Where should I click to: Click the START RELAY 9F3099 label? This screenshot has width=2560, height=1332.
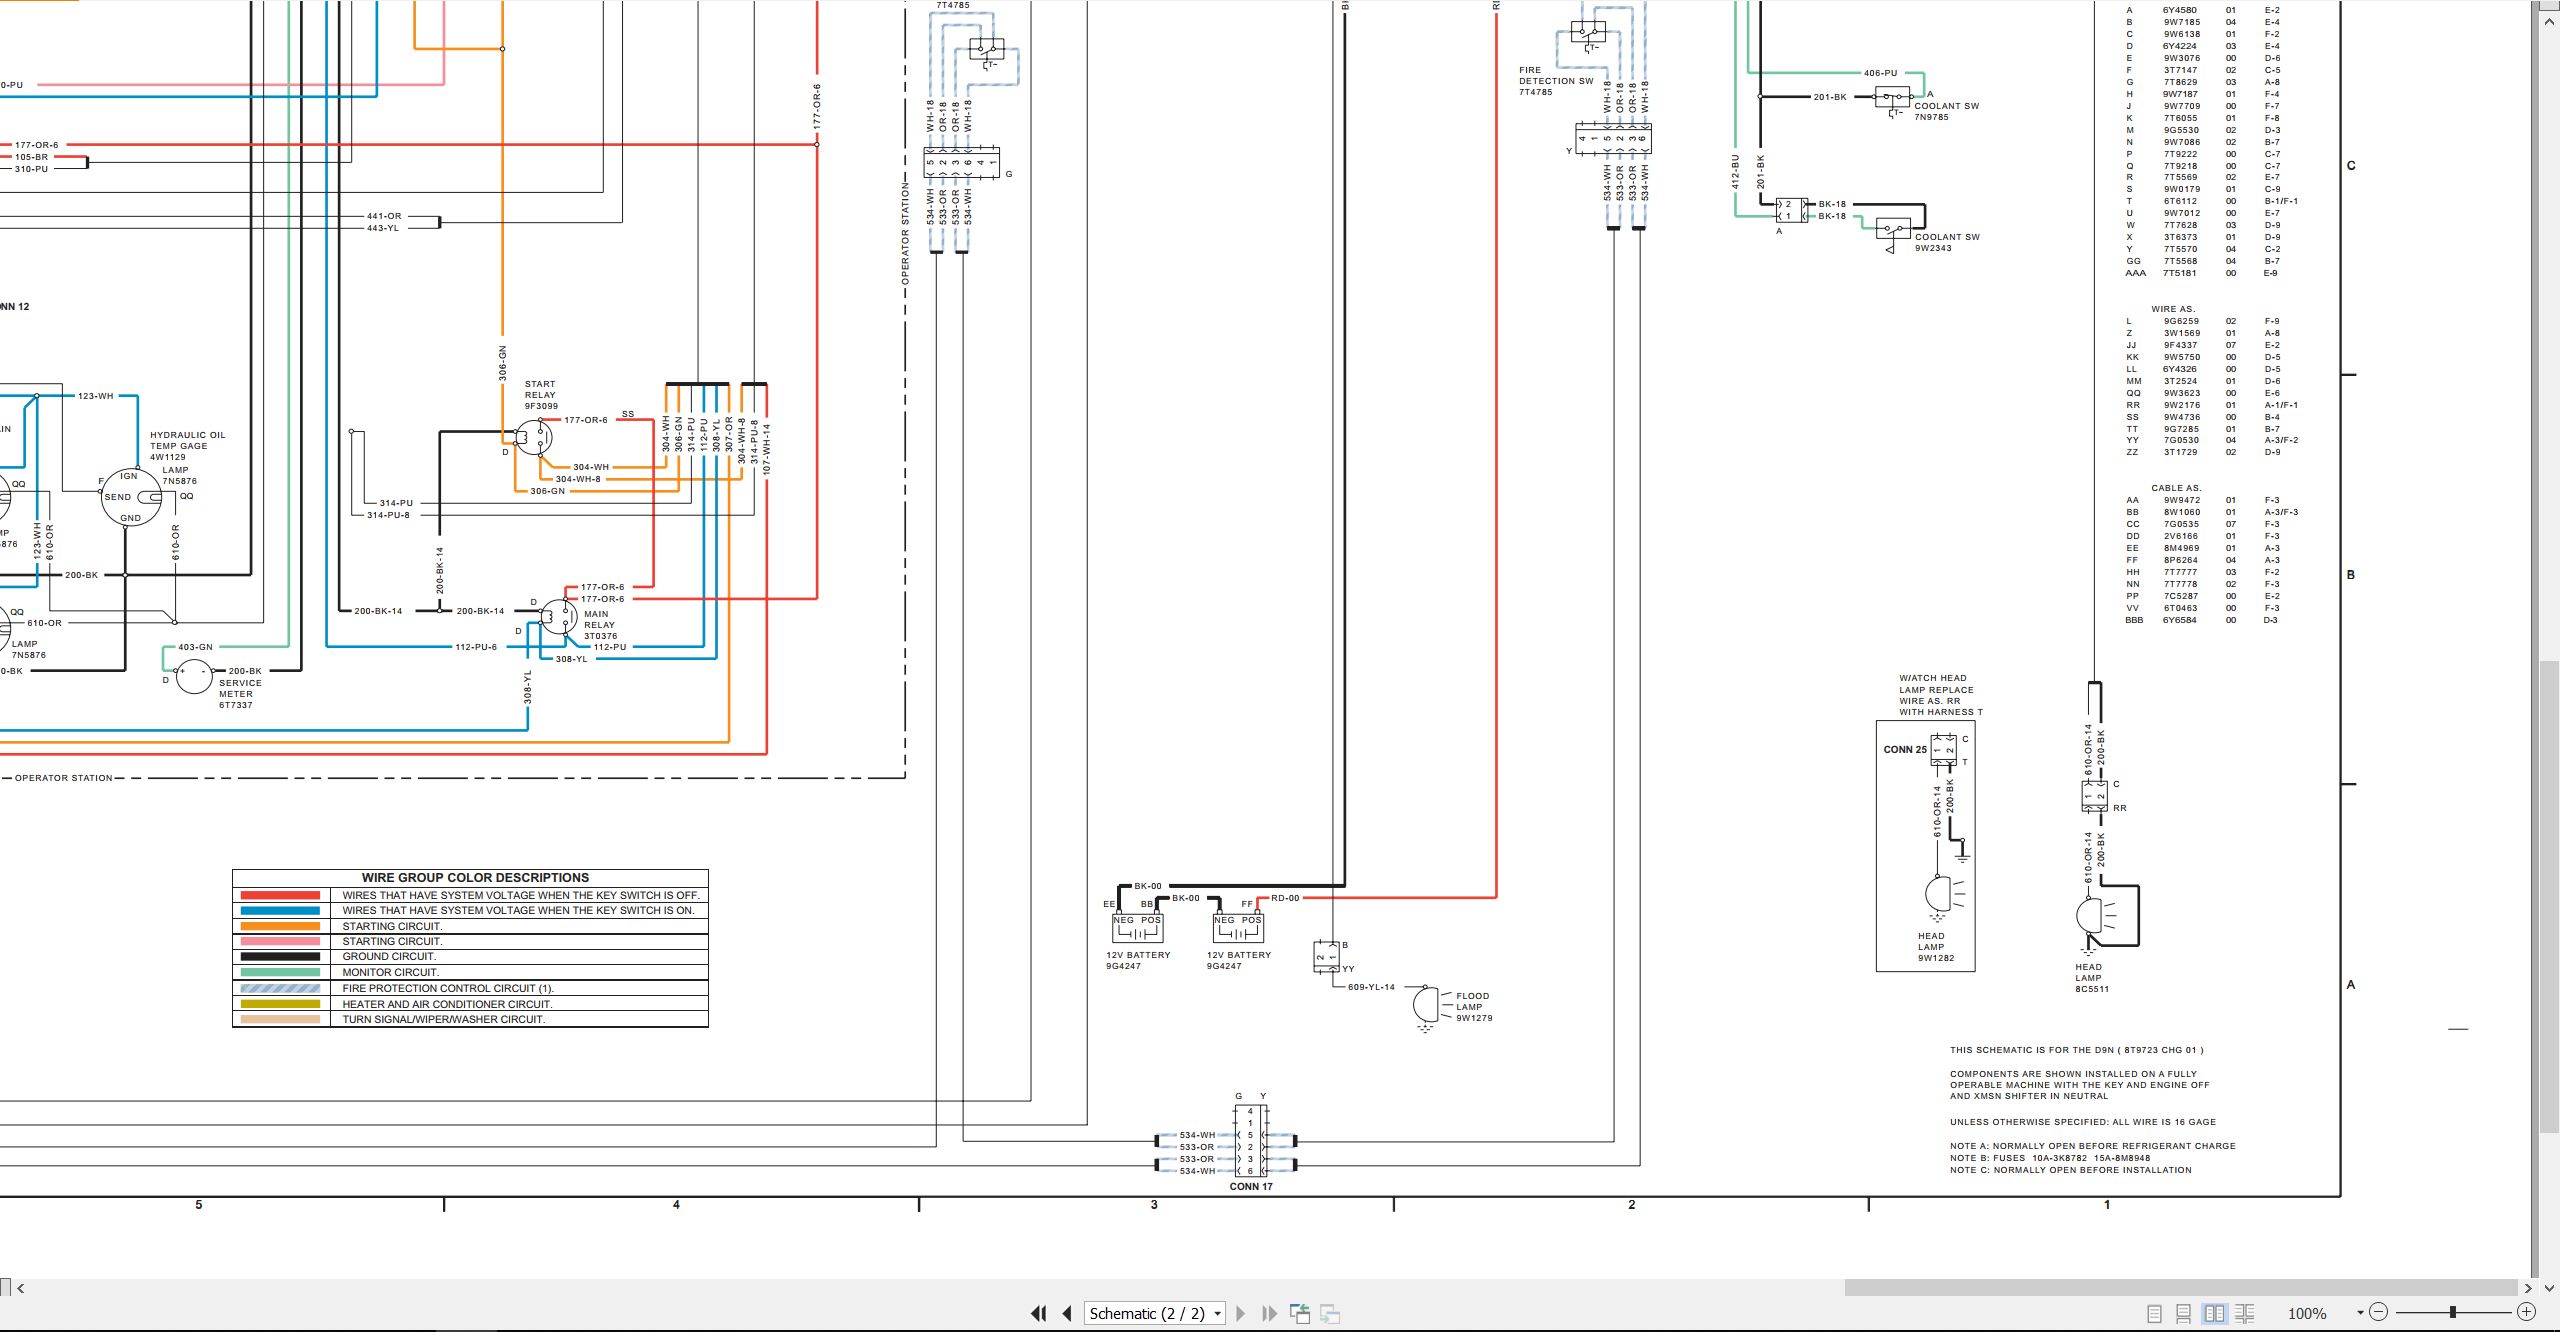coord(541,395)
